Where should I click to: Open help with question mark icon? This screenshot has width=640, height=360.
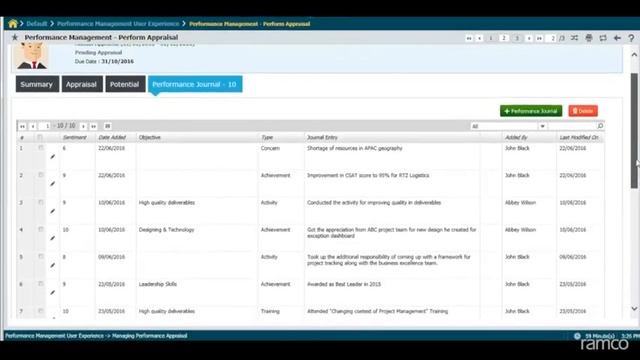pos(631,38)
